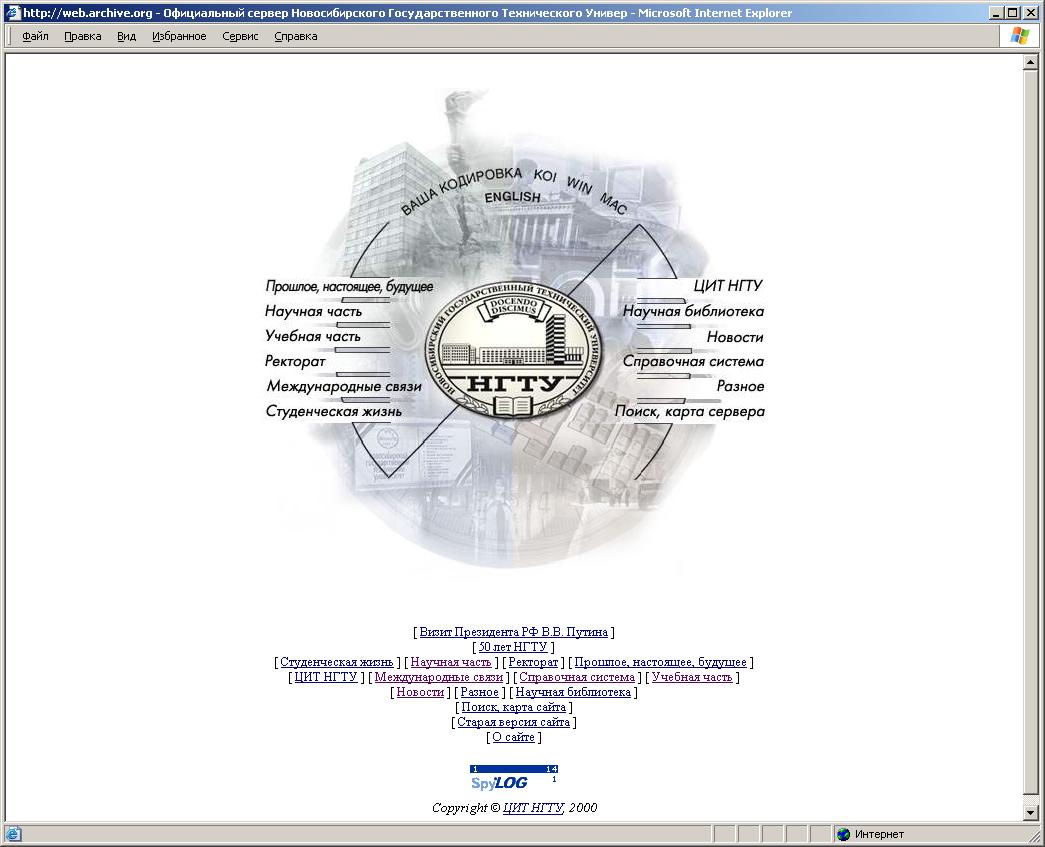1045x847 pixels.
Task: Click Студенческая жизнь text link at bottom
Action: (x=337, y=662)
